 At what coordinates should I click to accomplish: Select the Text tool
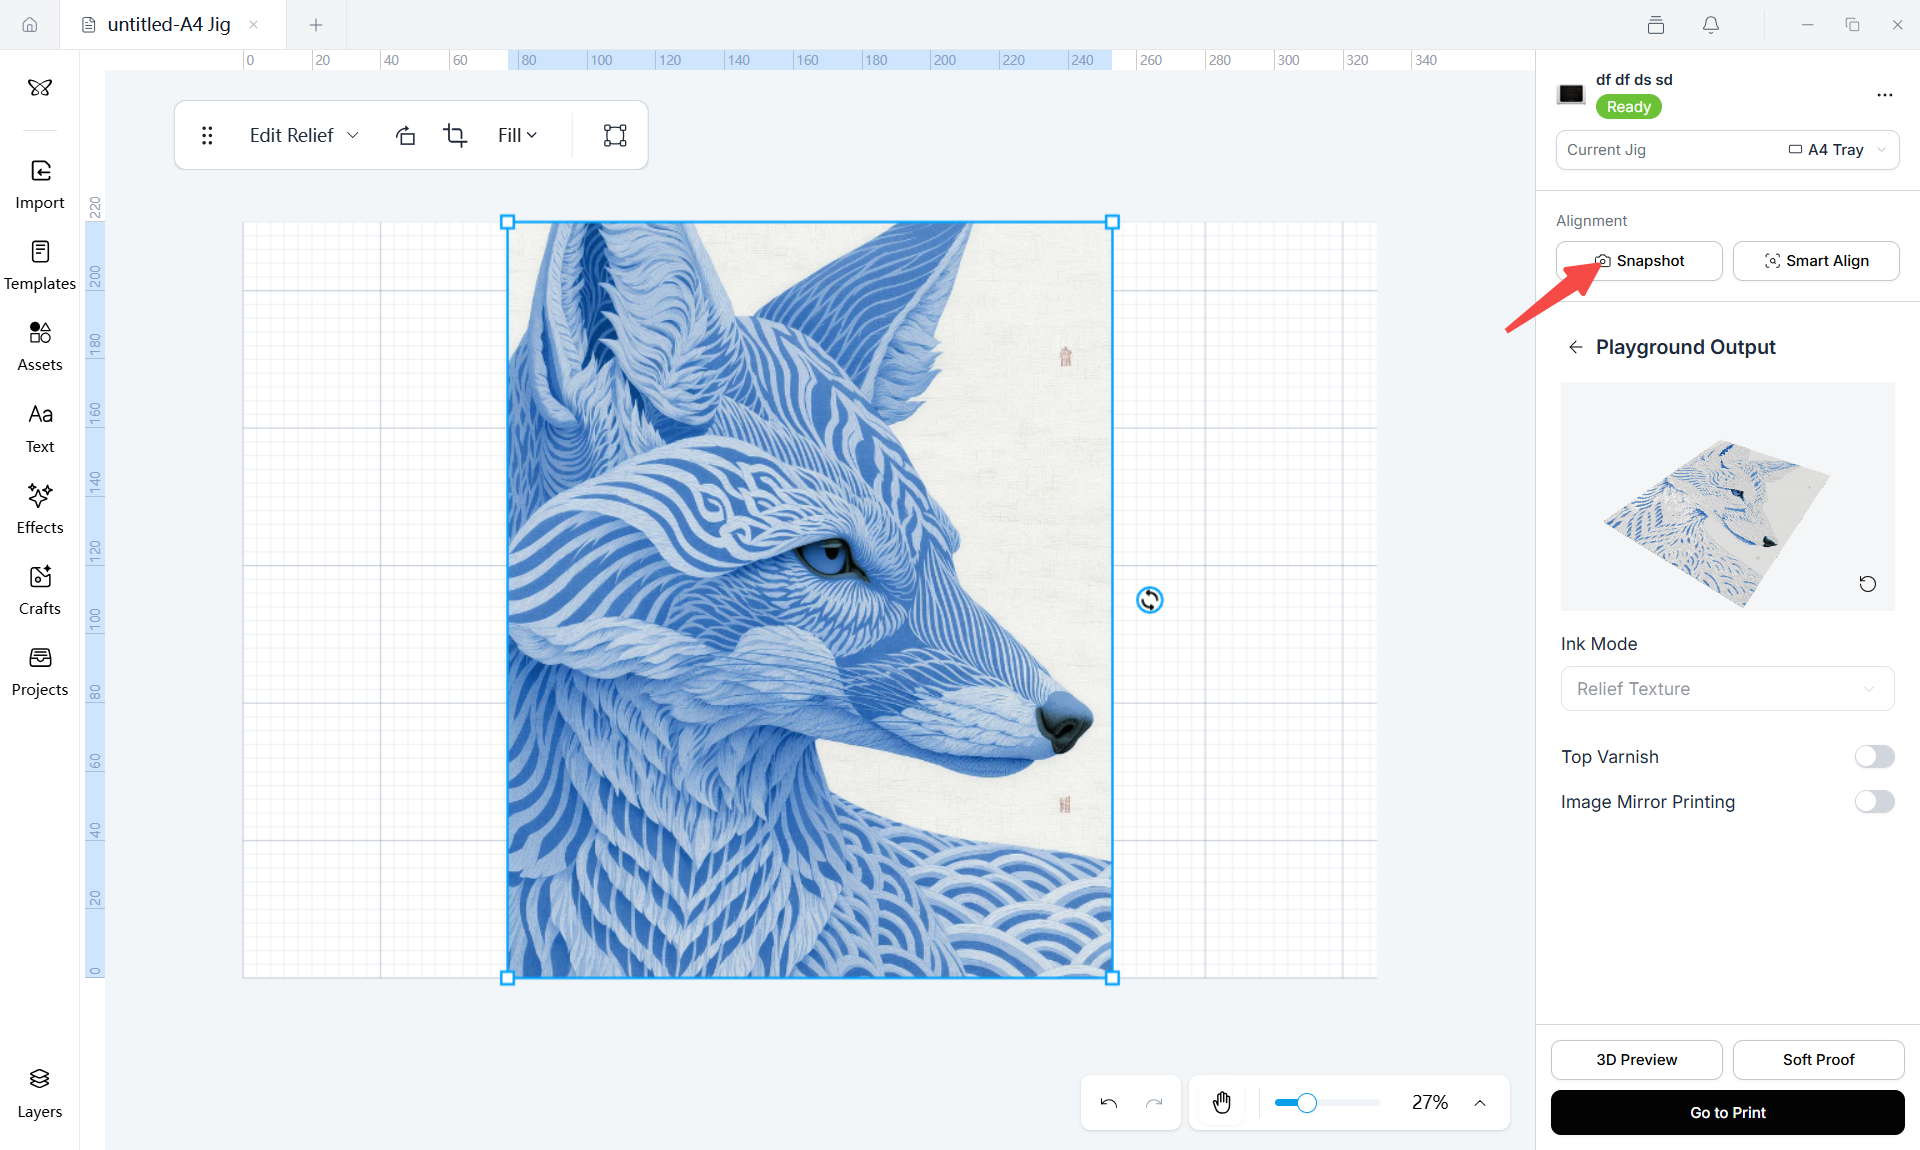(x=40, y=428)
